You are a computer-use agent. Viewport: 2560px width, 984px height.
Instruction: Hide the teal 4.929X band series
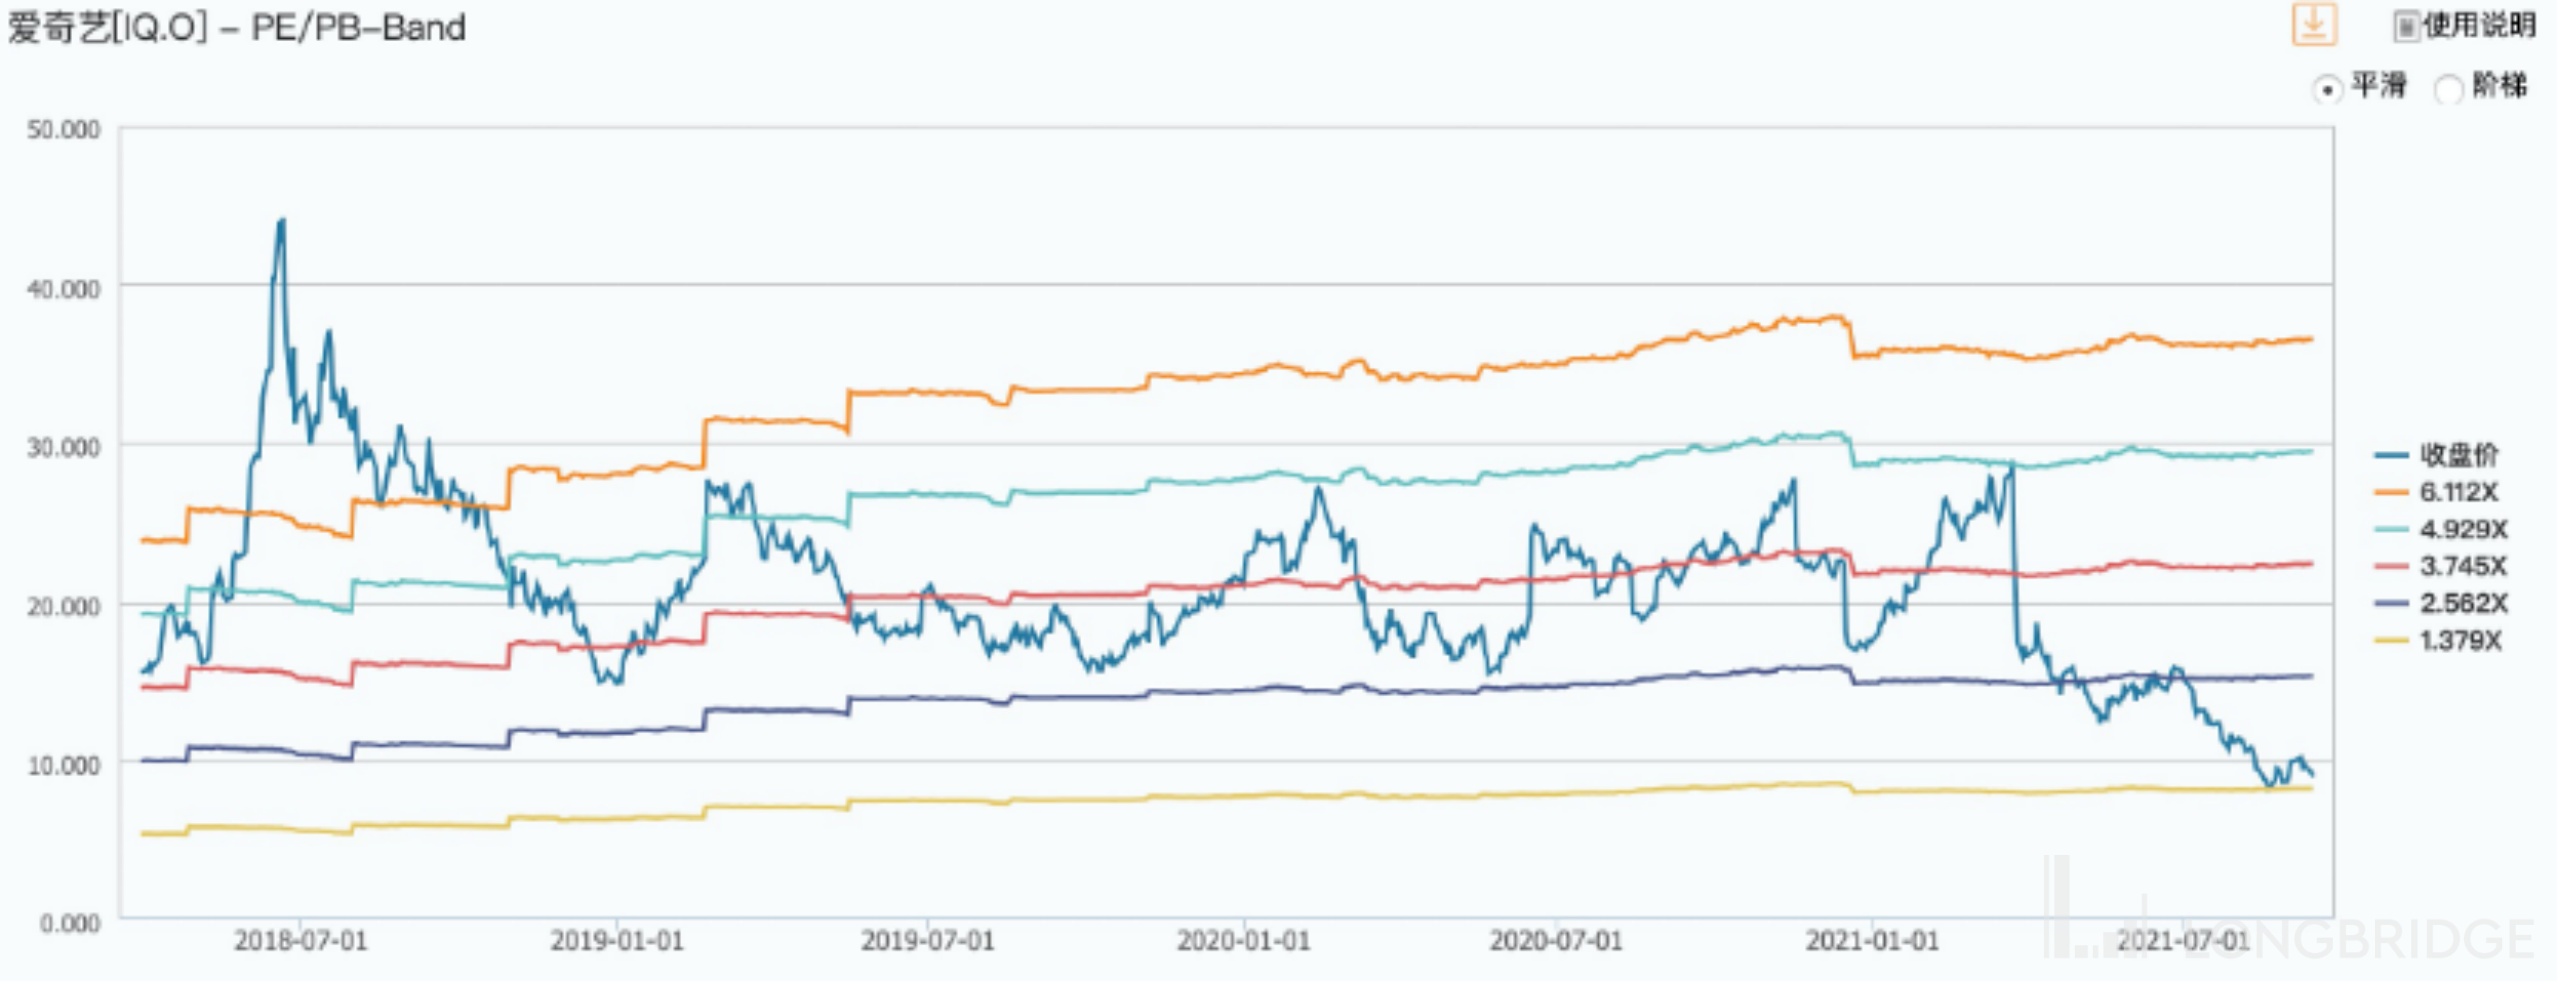(2441, 529)
